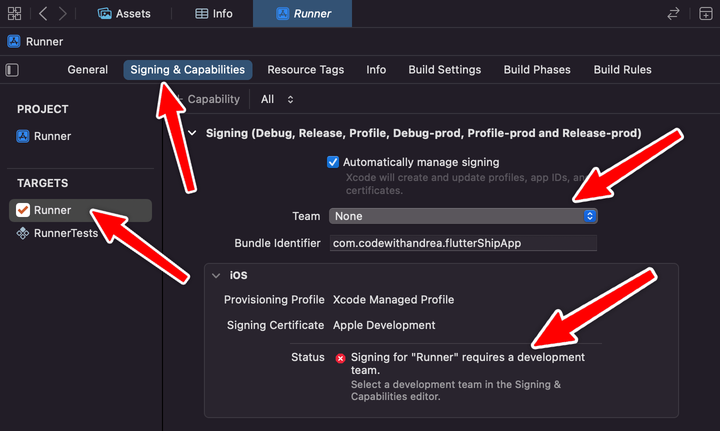Image resolution: width=720 pixels, height=431 pixels.
Task: Add an editor pane on the right
Action: pos(706,14)
